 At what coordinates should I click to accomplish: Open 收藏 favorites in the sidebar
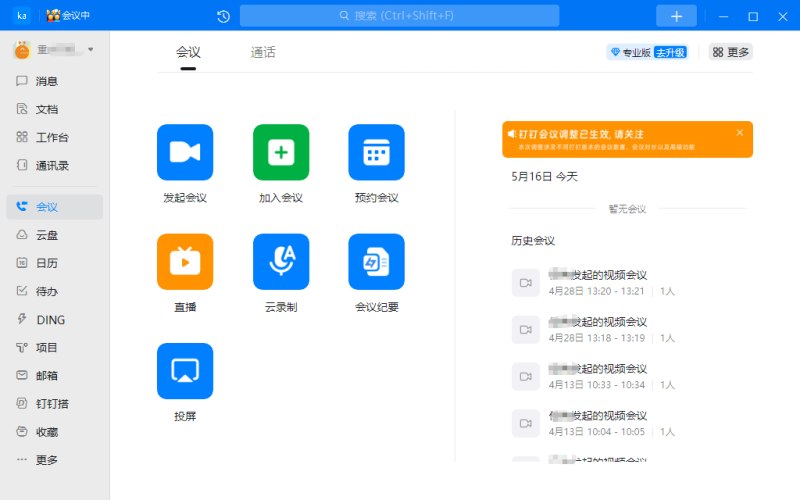[x=55, y=432]
